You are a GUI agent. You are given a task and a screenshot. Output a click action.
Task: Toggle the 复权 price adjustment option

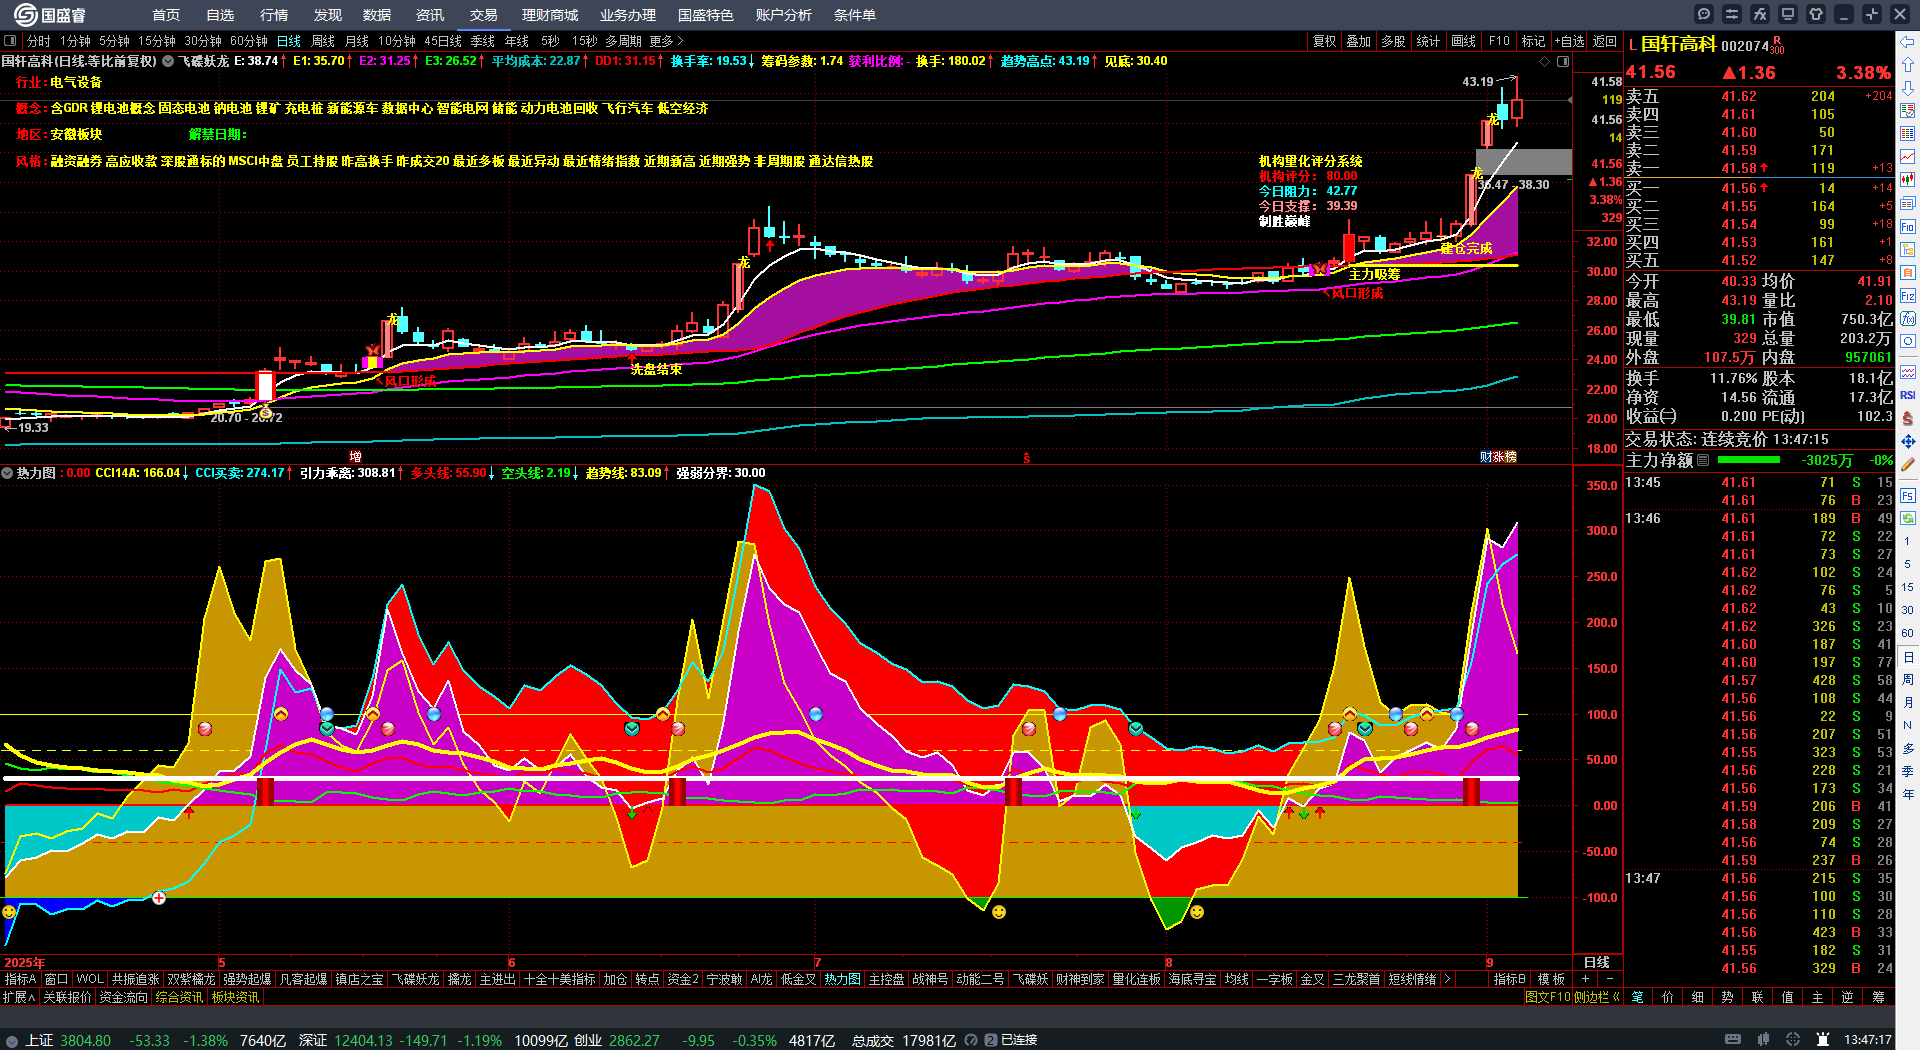point(1324,41)
